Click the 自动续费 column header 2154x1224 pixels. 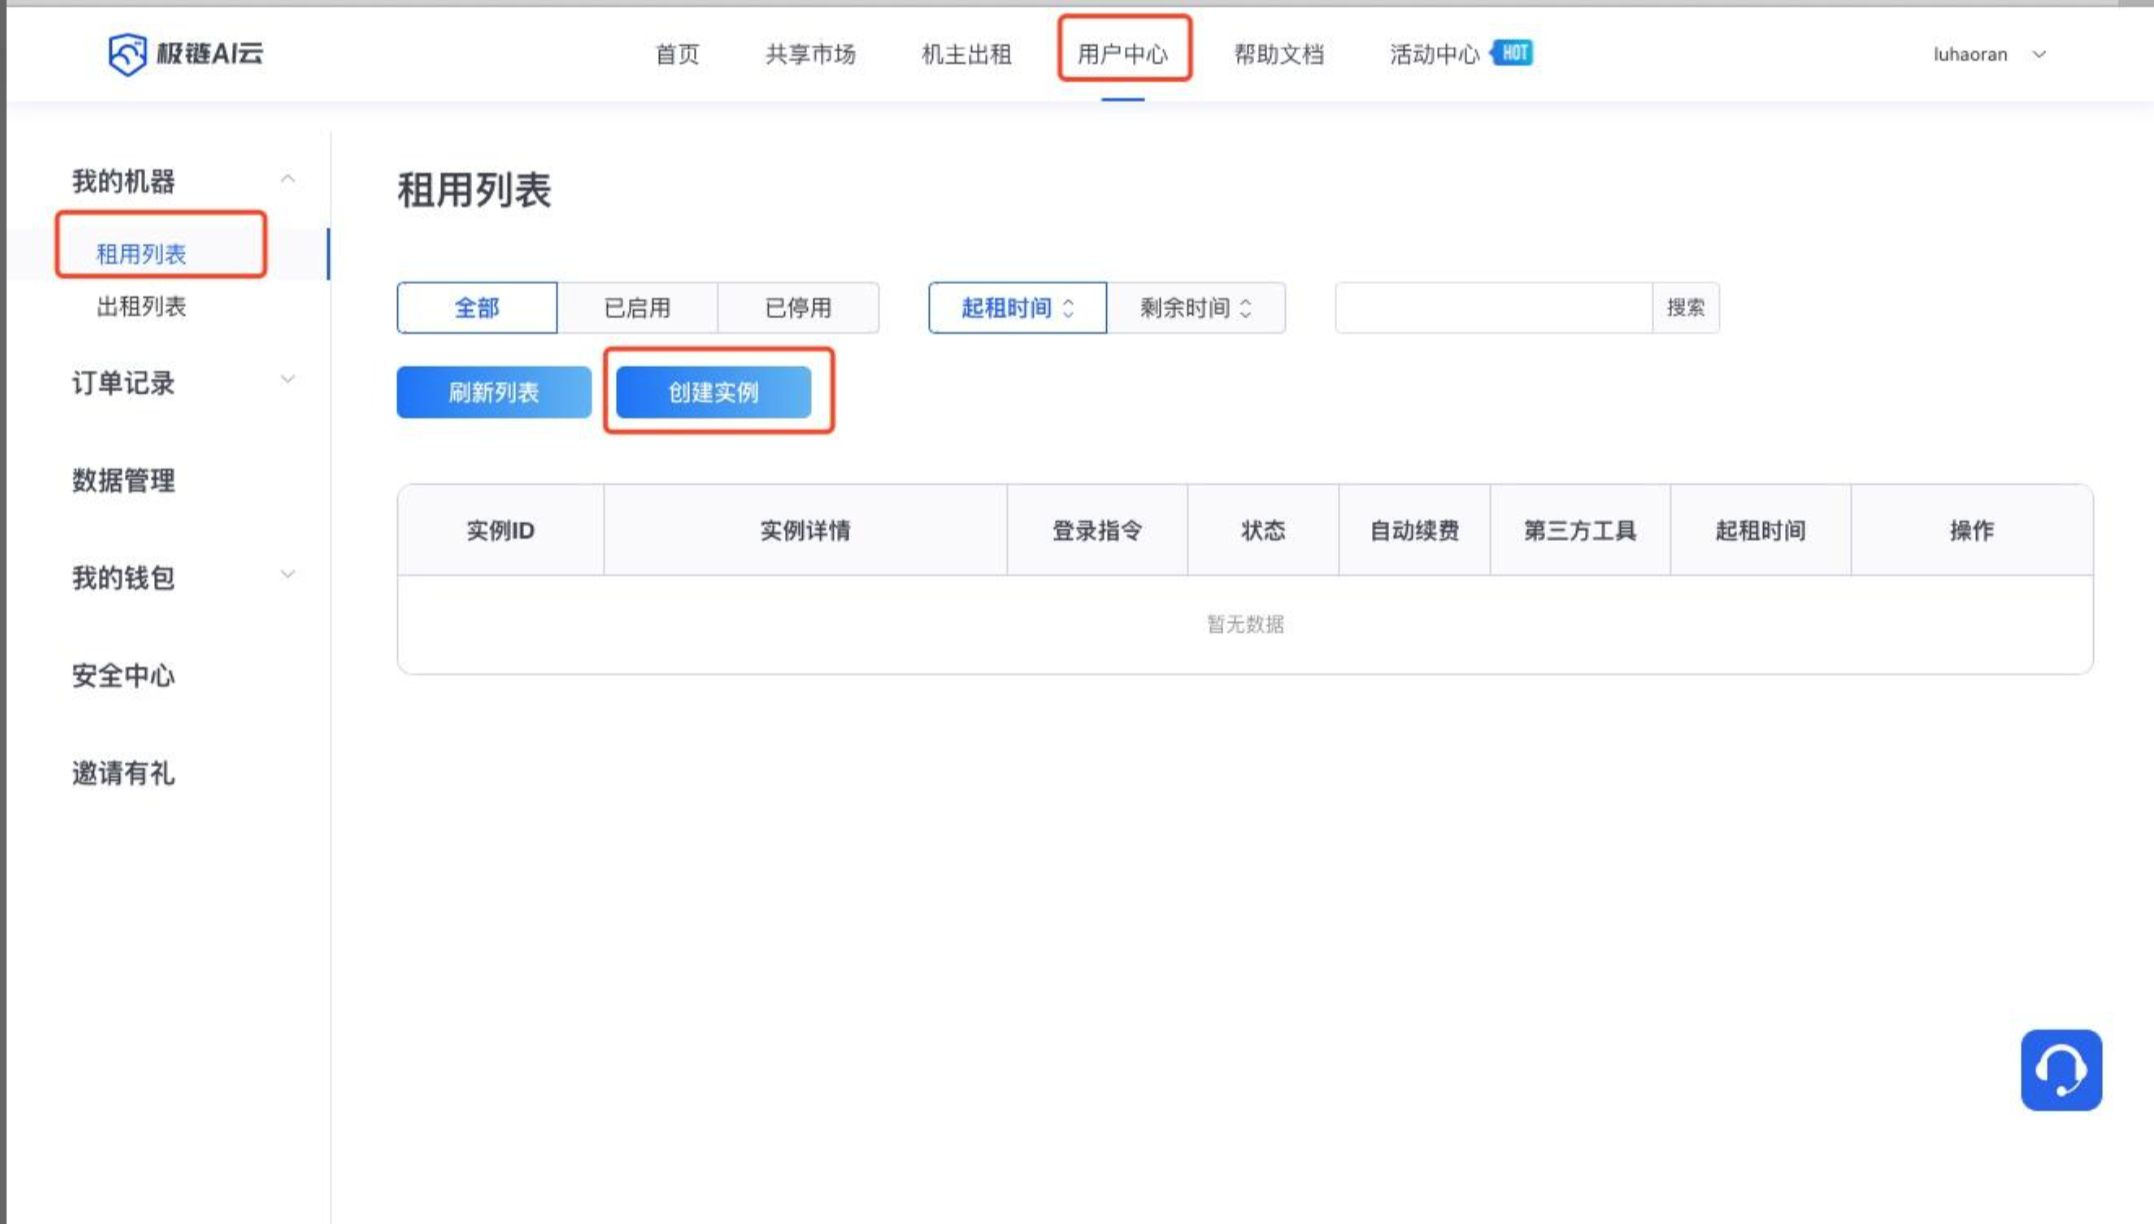(x=1414, y=531)
